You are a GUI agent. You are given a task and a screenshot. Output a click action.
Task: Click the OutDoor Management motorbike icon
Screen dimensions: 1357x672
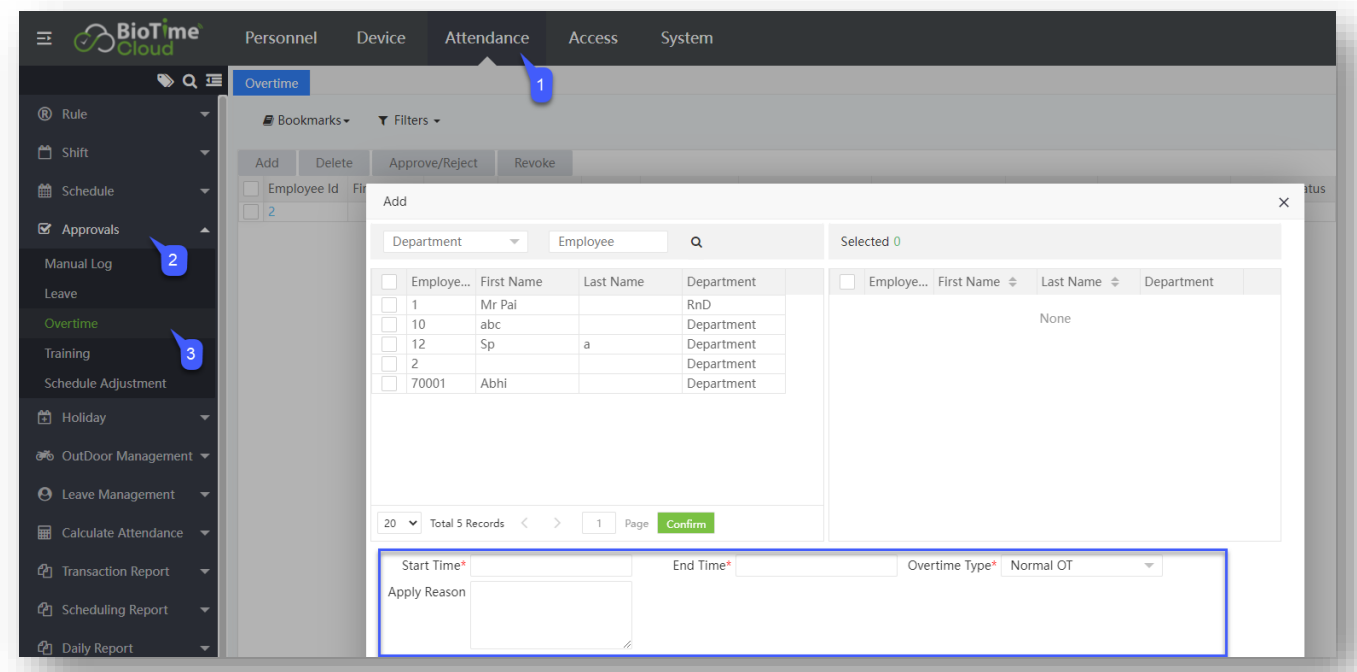pyautogui.click(x=45, y=456)
